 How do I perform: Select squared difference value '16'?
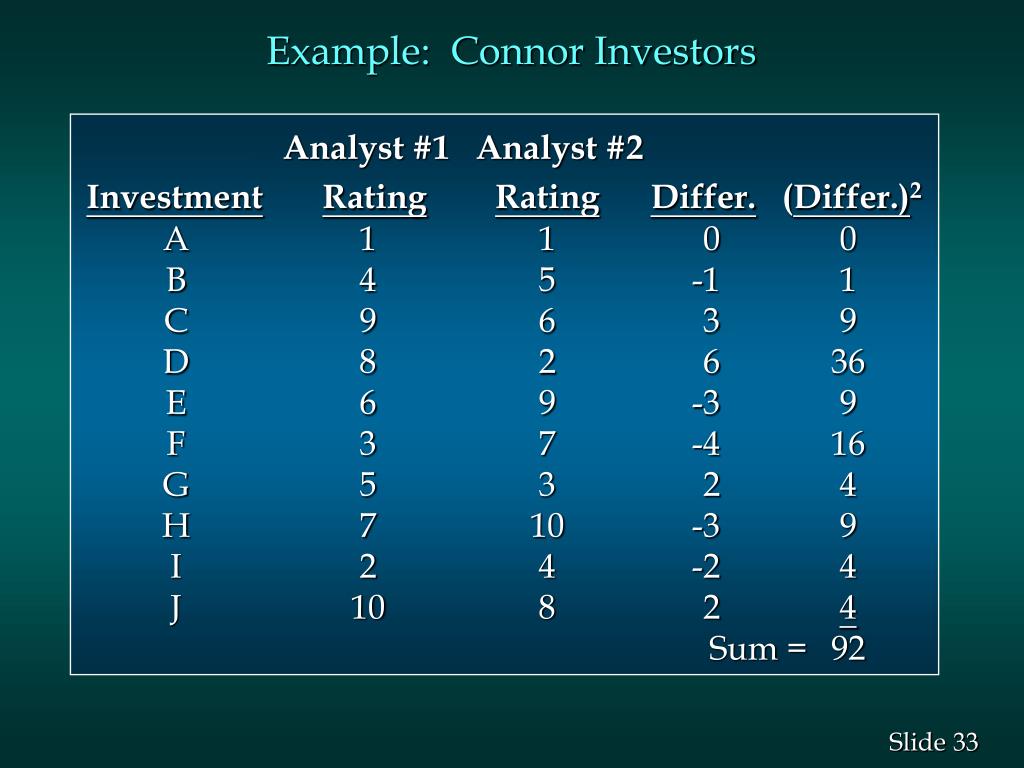pyautogui.click(x=848, y=444)
